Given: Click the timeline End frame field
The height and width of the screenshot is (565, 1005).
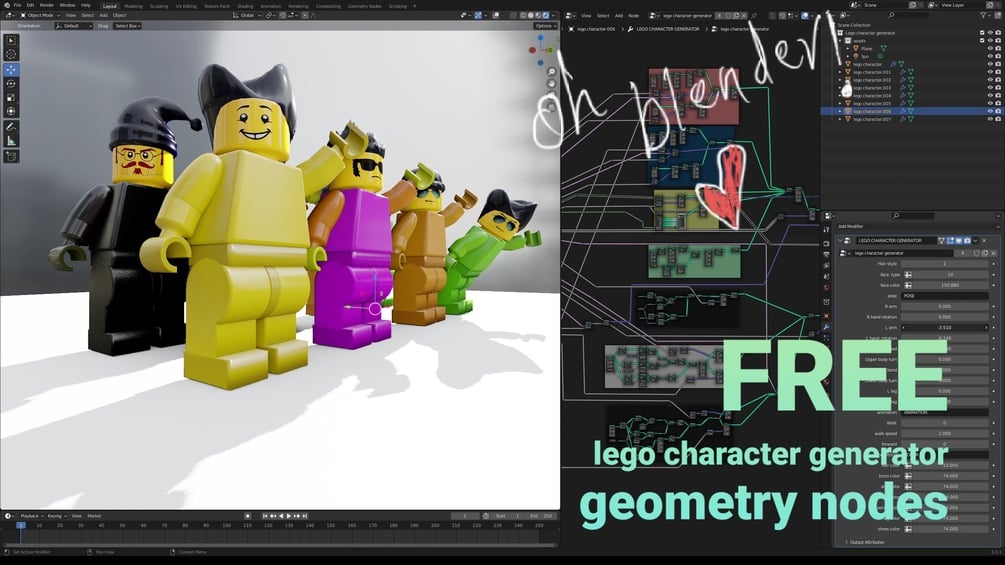Looking at the screenshot, I should click(541, 516).
